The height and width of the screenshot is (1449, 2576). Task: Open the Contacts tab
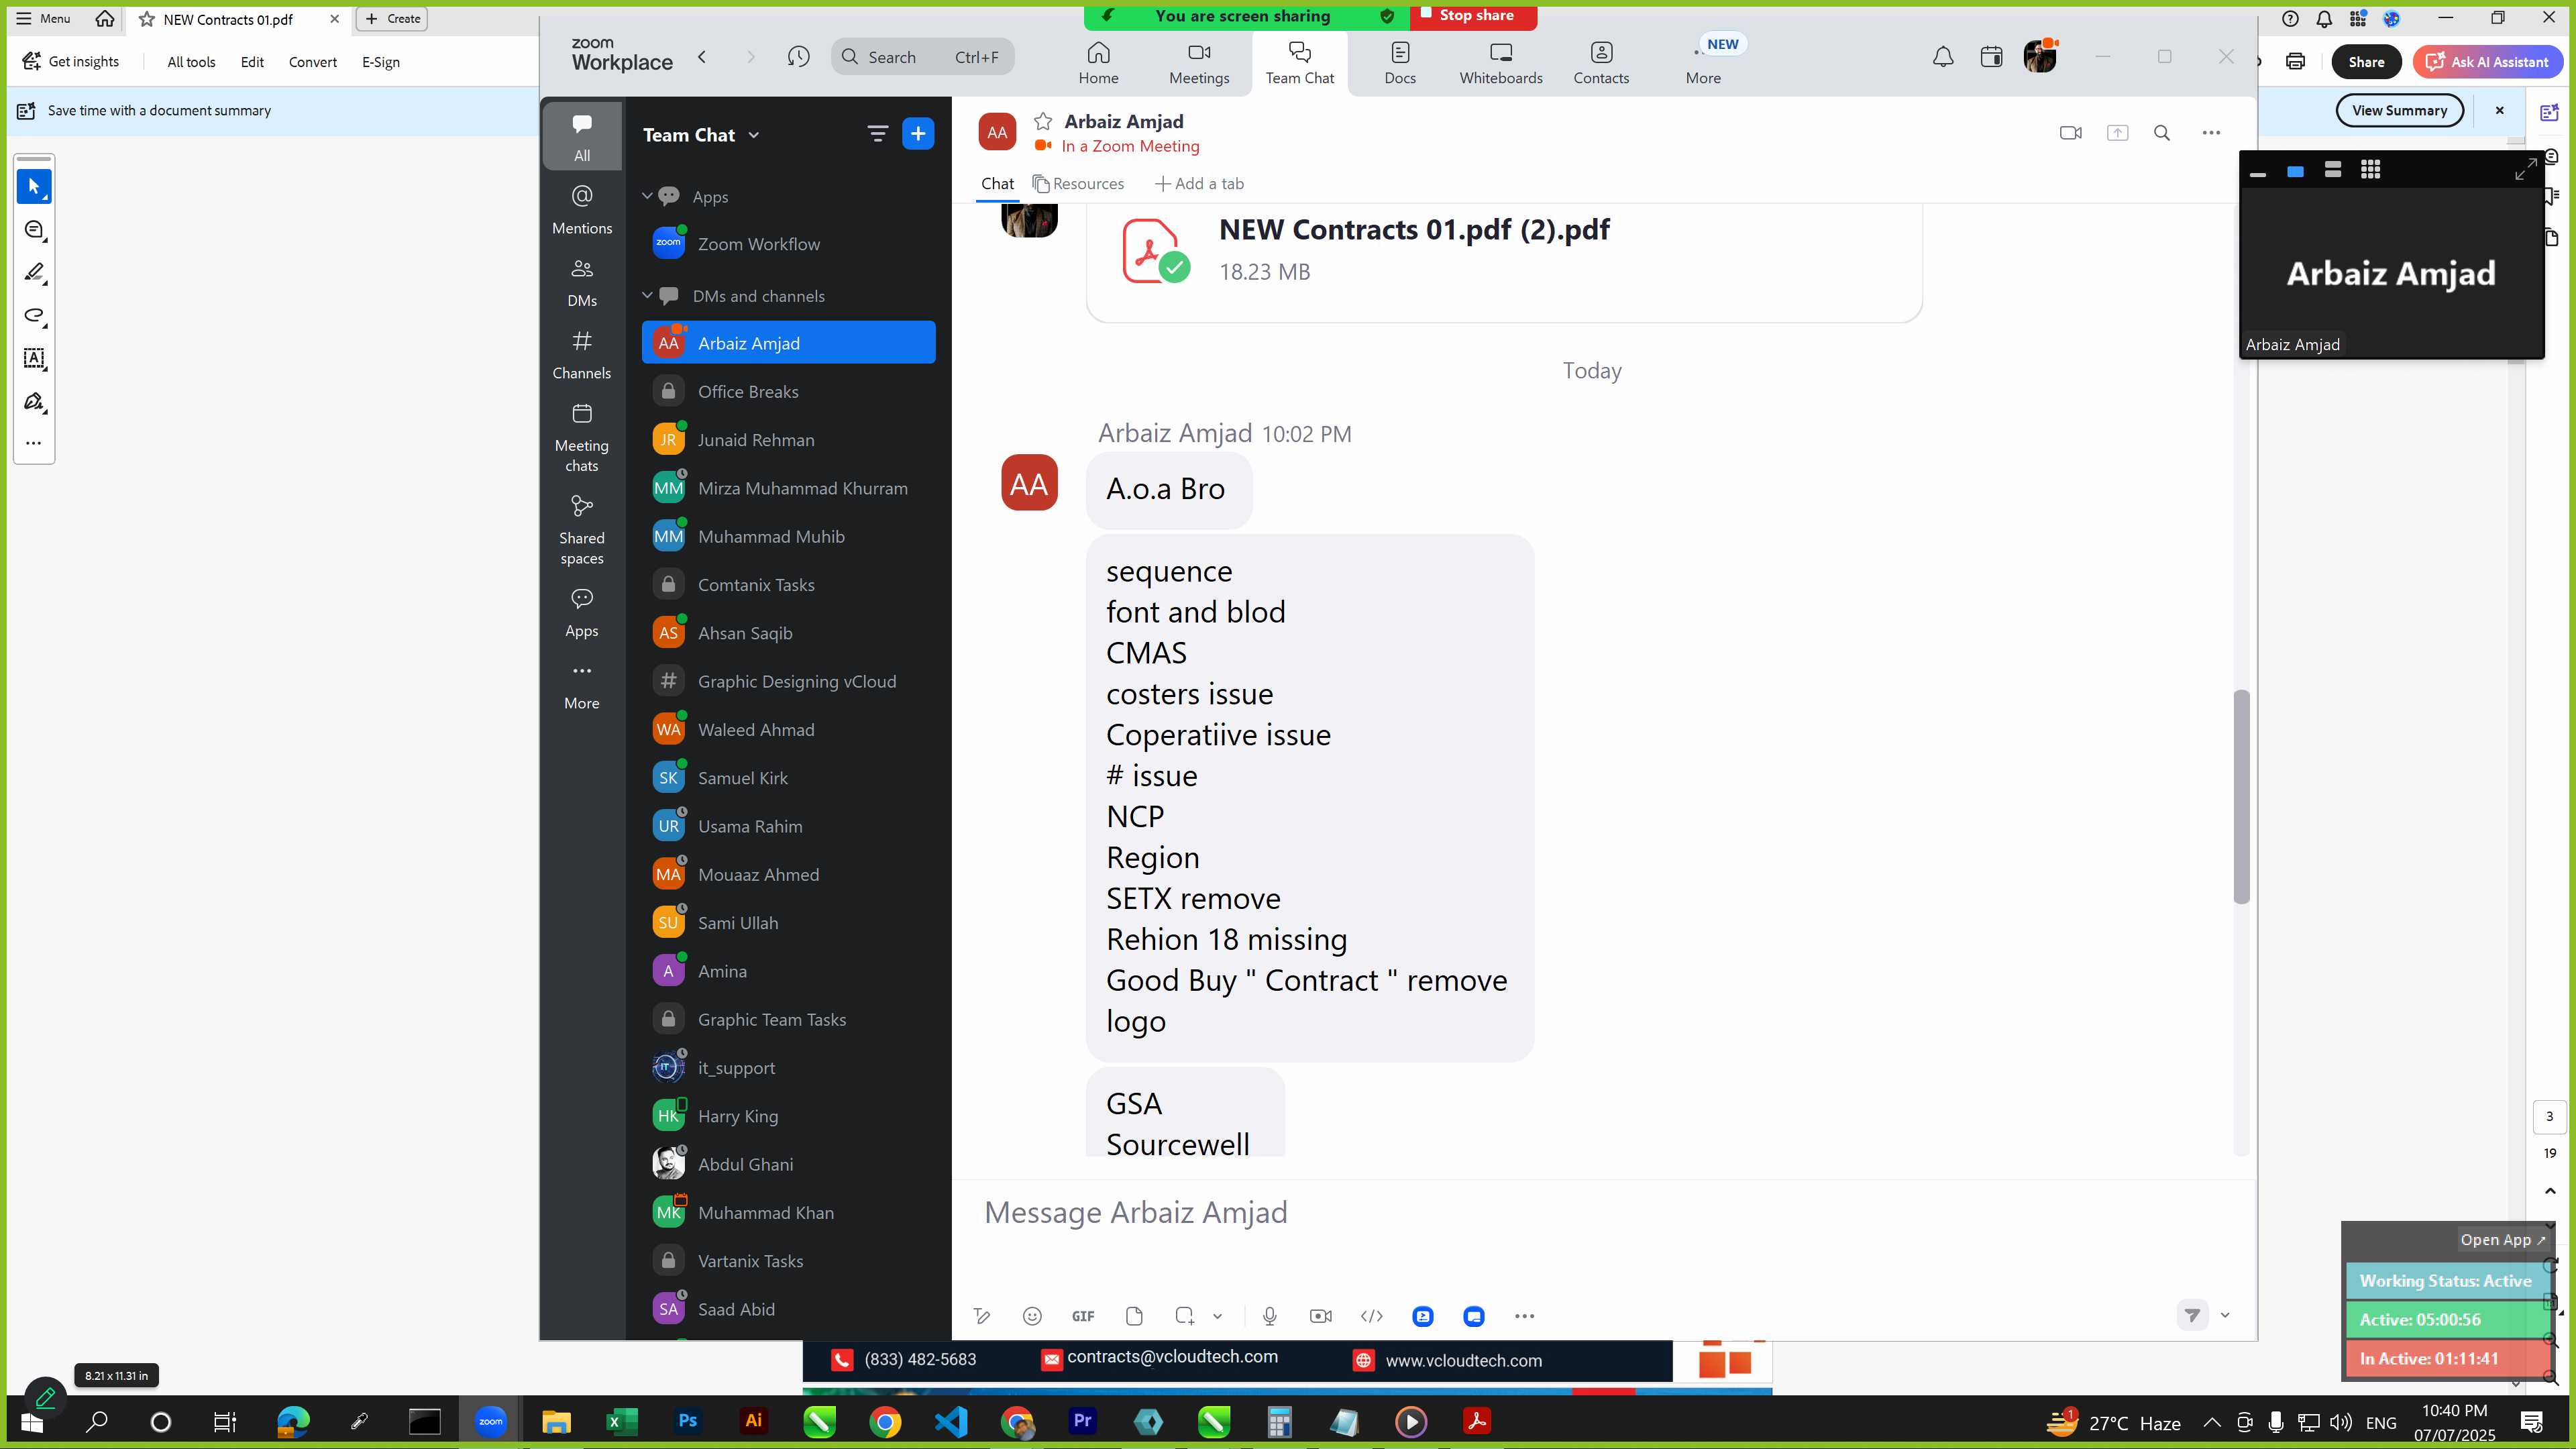[1601, 63]
